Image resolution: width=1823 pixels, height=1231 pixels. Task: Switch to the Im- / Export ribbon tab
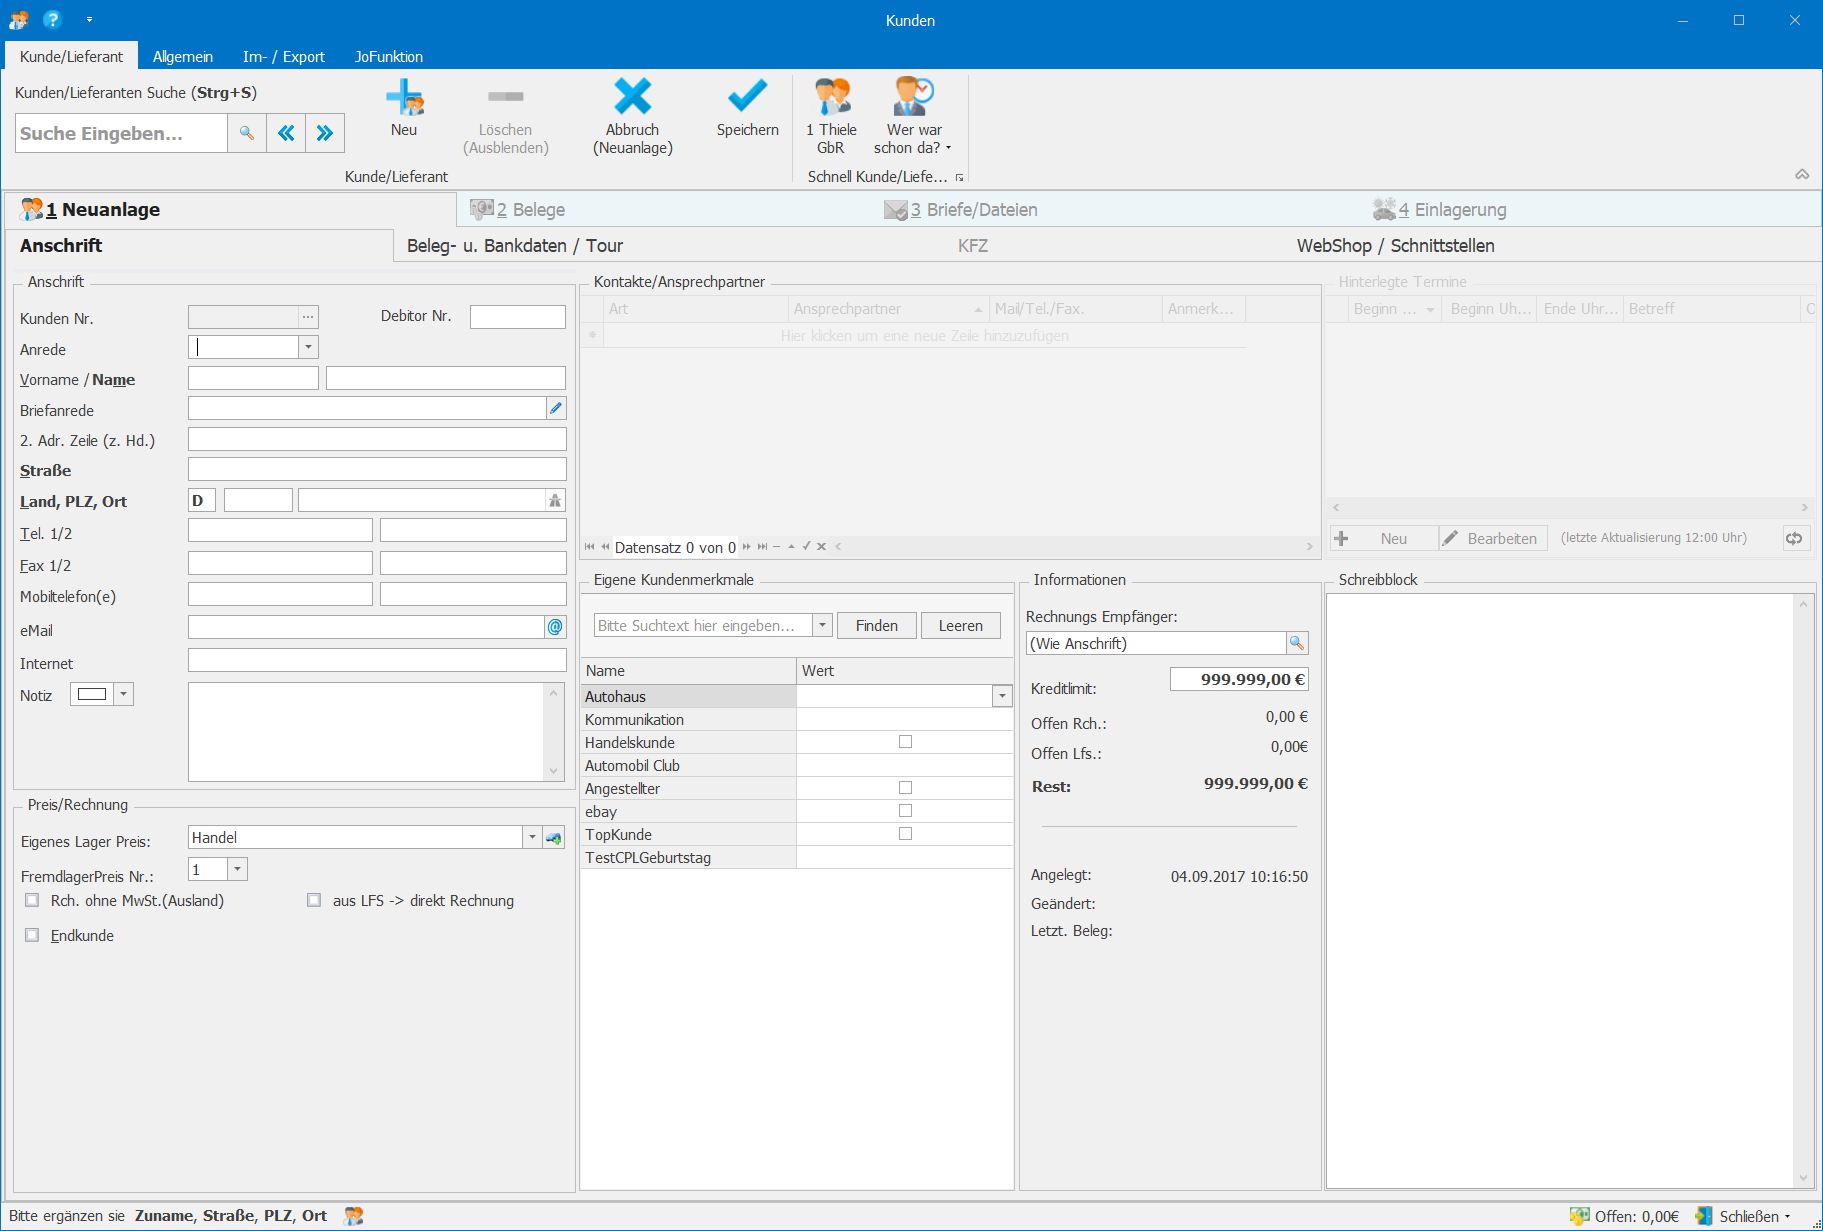(283, 56)
